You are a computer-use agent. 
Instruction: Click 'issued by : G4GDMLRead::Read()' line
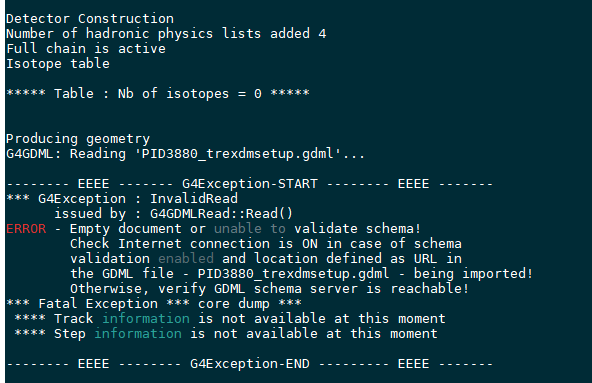point(173,214)
